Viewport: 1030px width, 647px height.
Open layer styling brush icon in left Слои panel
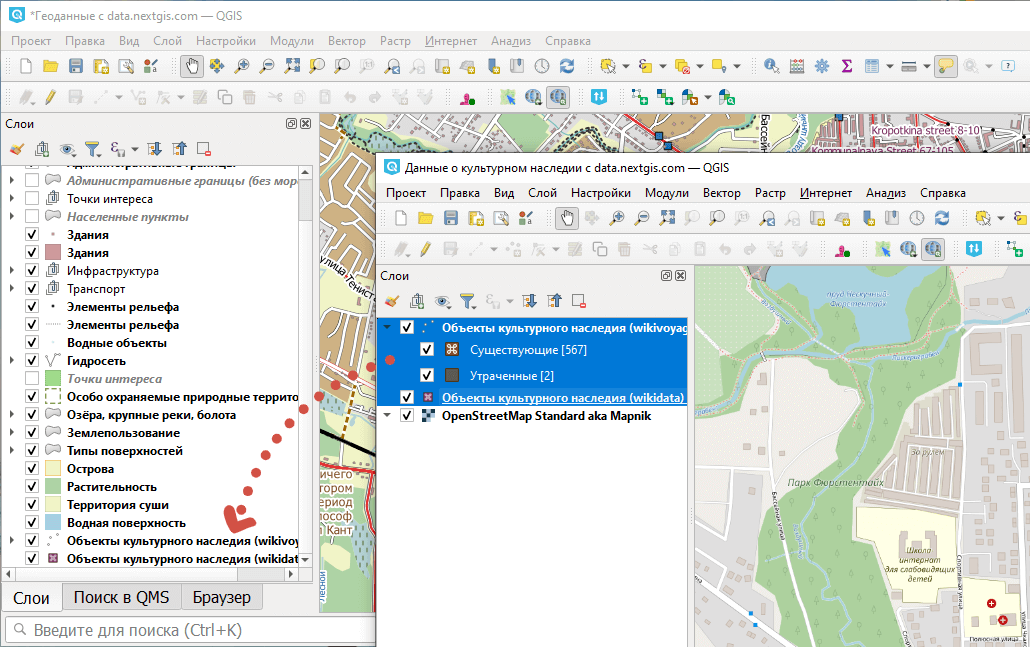pos(16,149)
